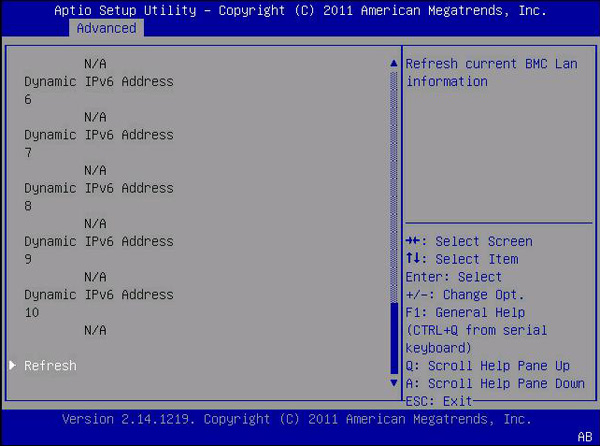Click the N/A value above Address 6
This screenshot has height=446, width=600.
tap(95, 63)
